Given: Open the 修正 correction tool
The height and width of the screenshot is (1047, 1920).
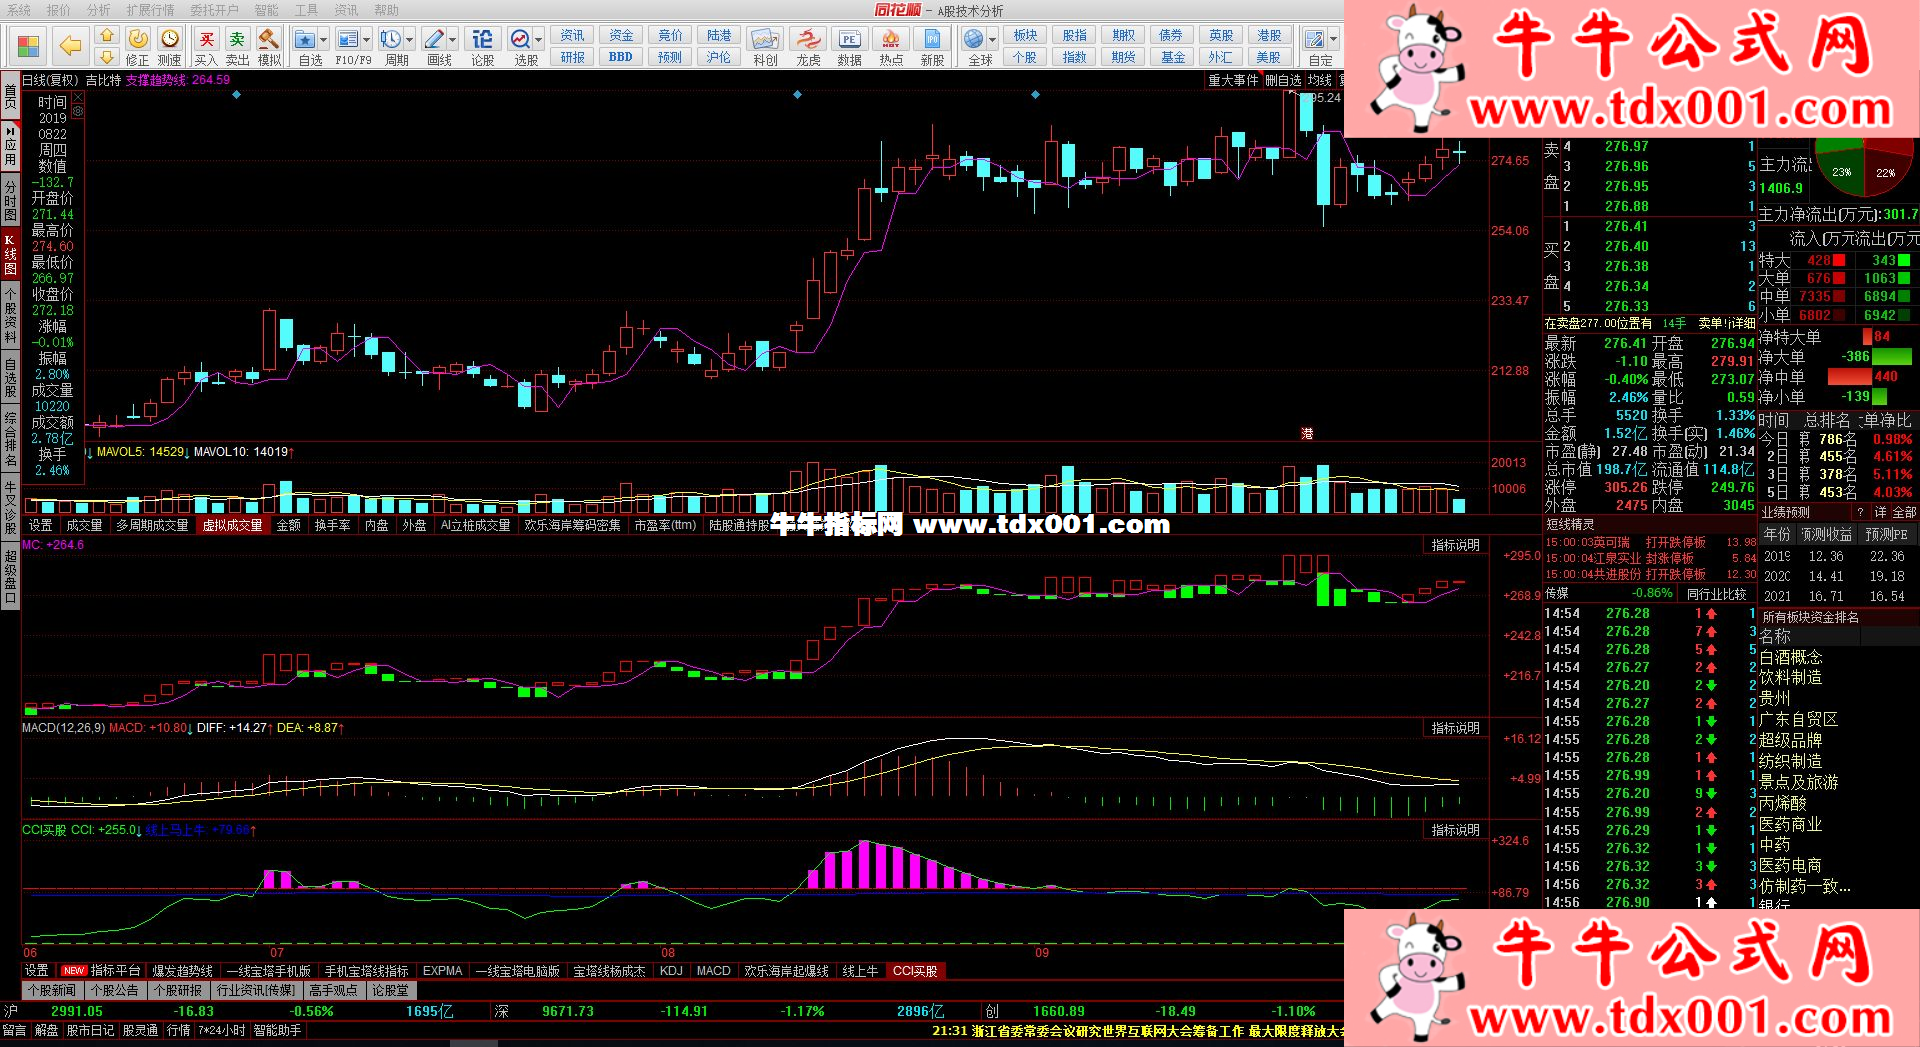Looking at the screenshot, I should tap(138, 47).
